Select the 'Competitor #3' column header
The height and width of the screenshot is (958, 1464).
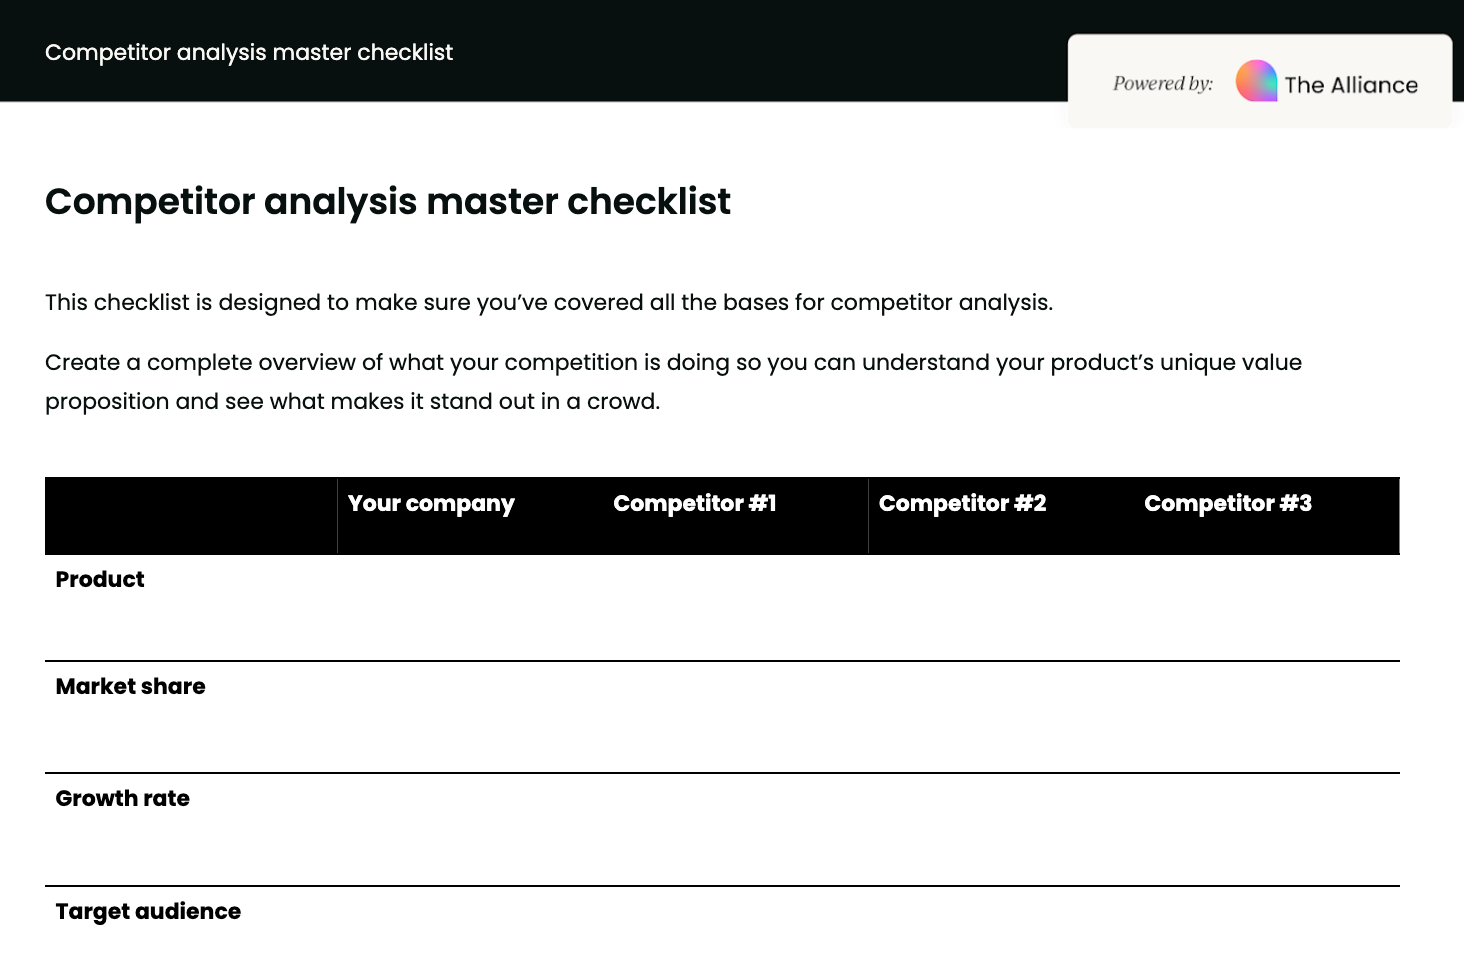coord(1228,503)
